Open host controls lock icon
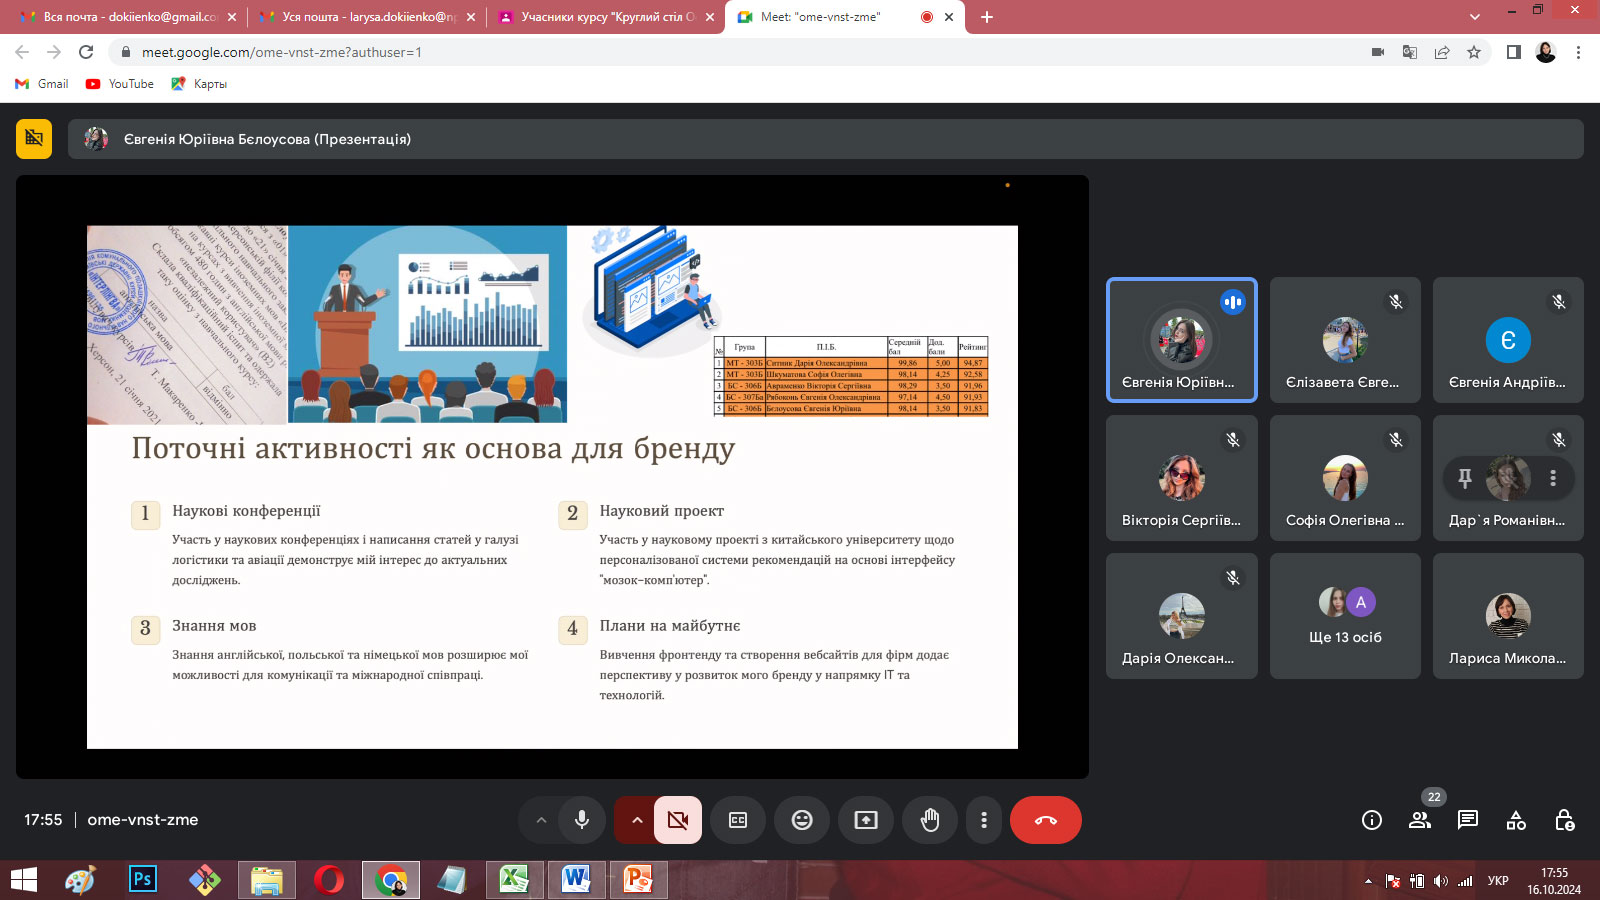 (1564, 820)
